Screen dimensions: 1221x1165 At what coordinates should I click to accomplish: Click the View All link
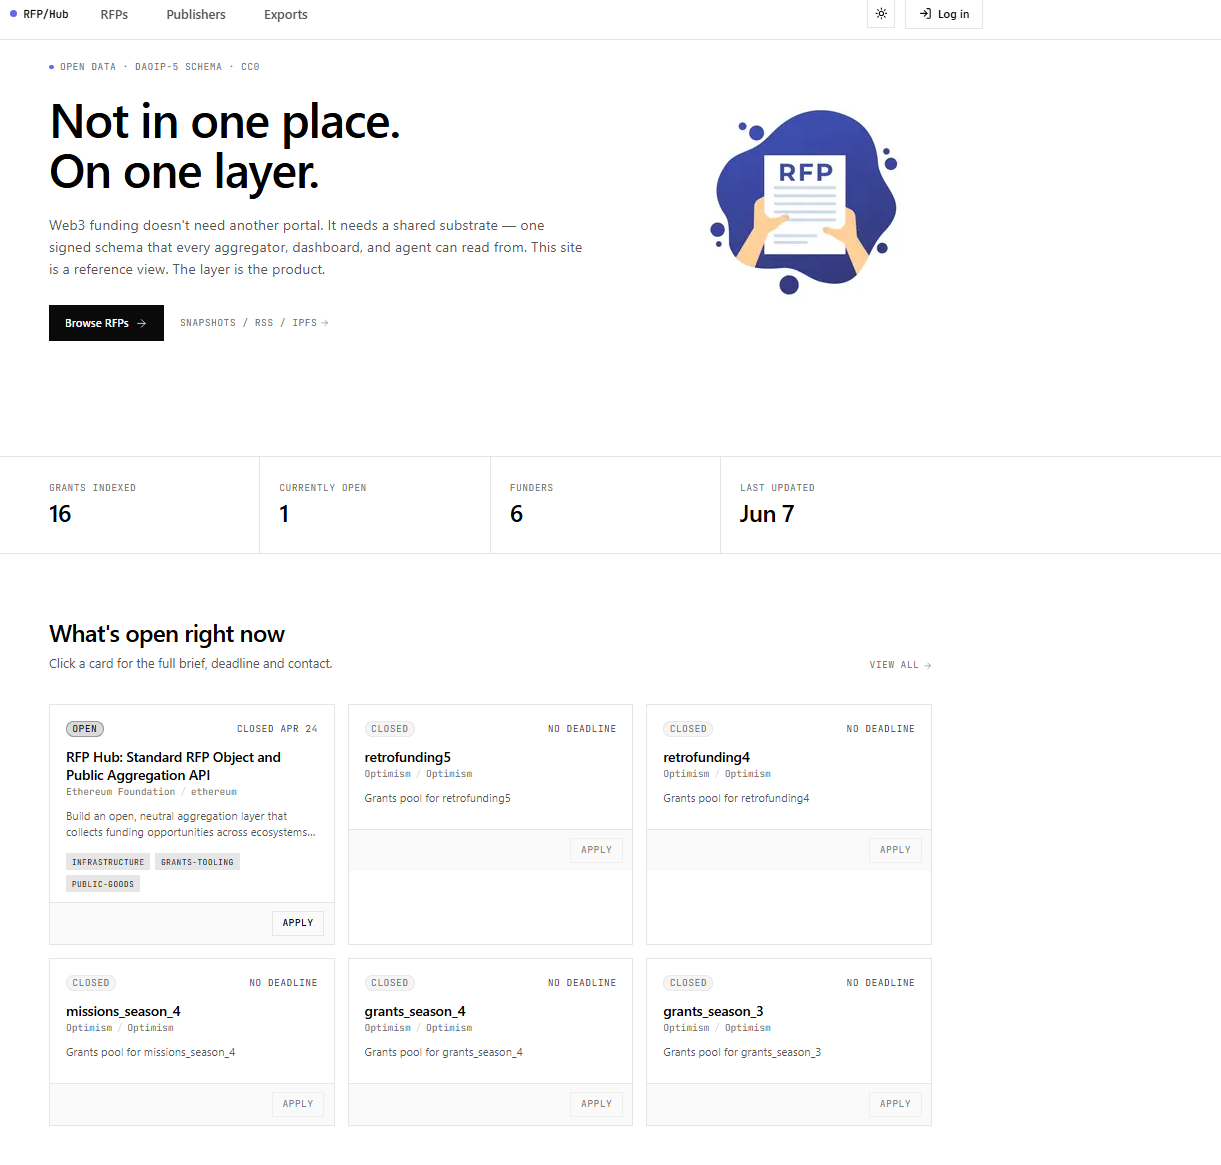coord(900,665)
